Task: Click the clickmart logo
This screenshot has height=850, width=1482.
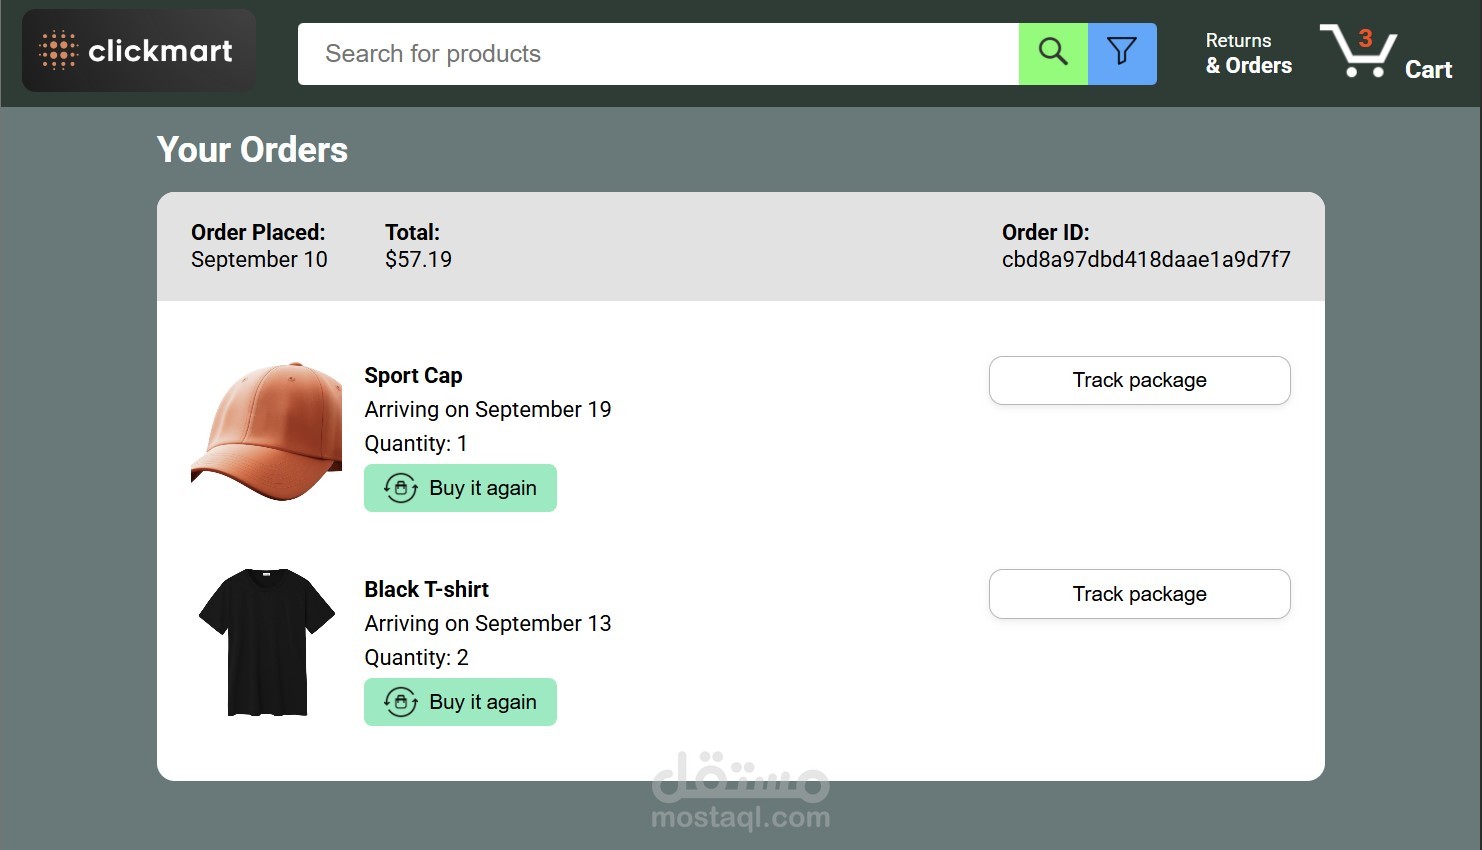Action: coord(138,51)
